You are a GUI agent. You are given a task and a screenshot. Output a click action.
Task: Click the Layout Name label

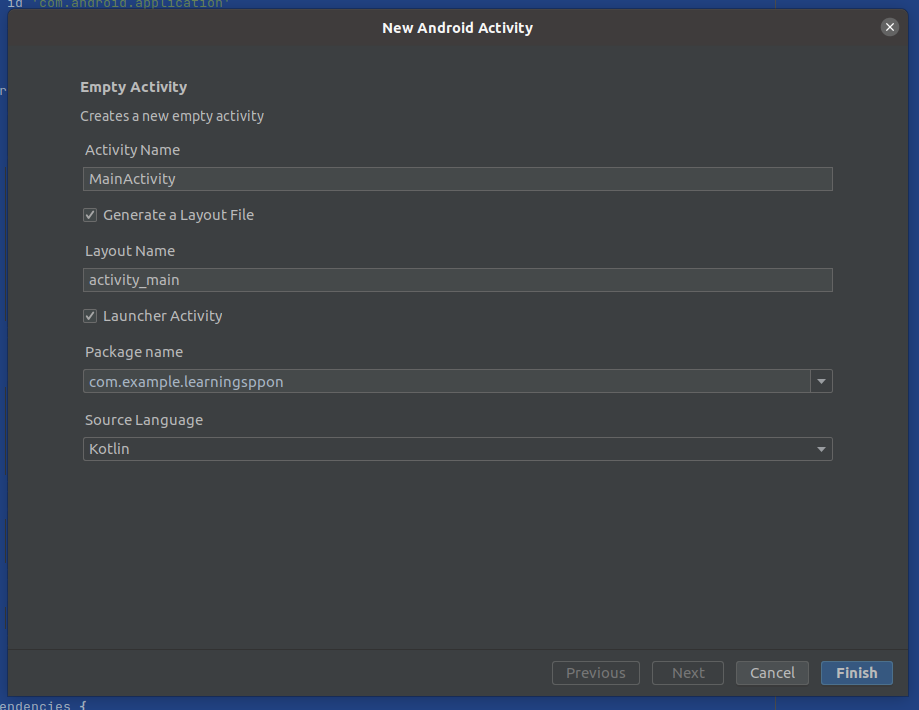pyautogui.click(x=130, y=251)
